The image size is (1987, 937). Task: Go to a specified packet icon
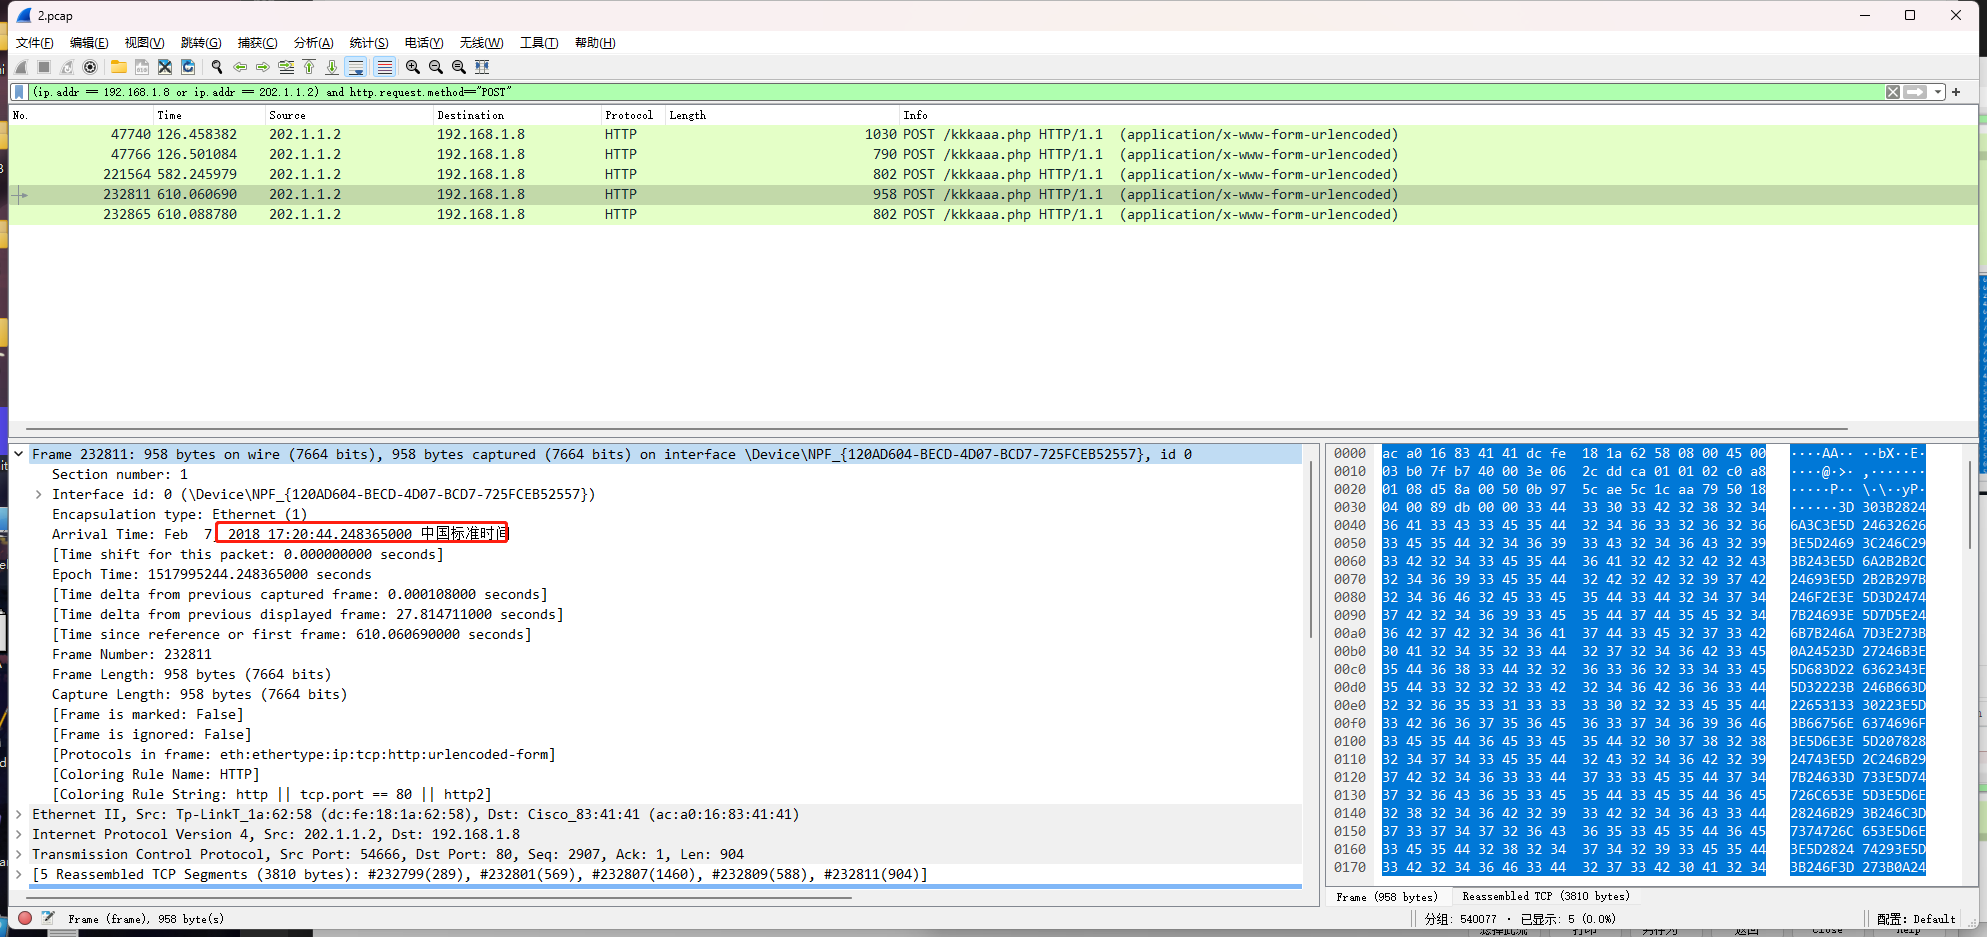click(x=286, y=67)
